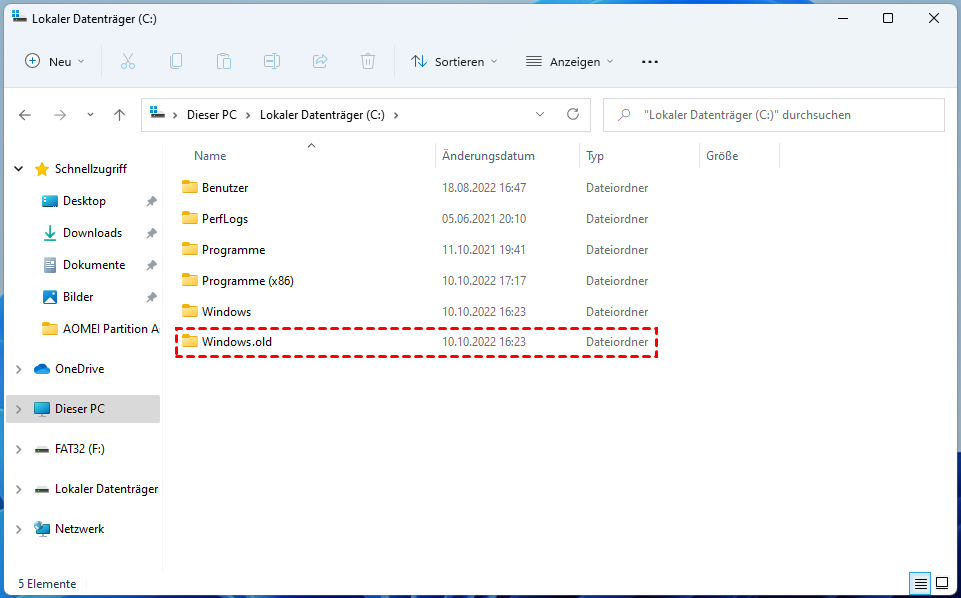This screenshot has width=961, height=598.
Task: Click the search magnifier icon
Action: click(624, 115)
